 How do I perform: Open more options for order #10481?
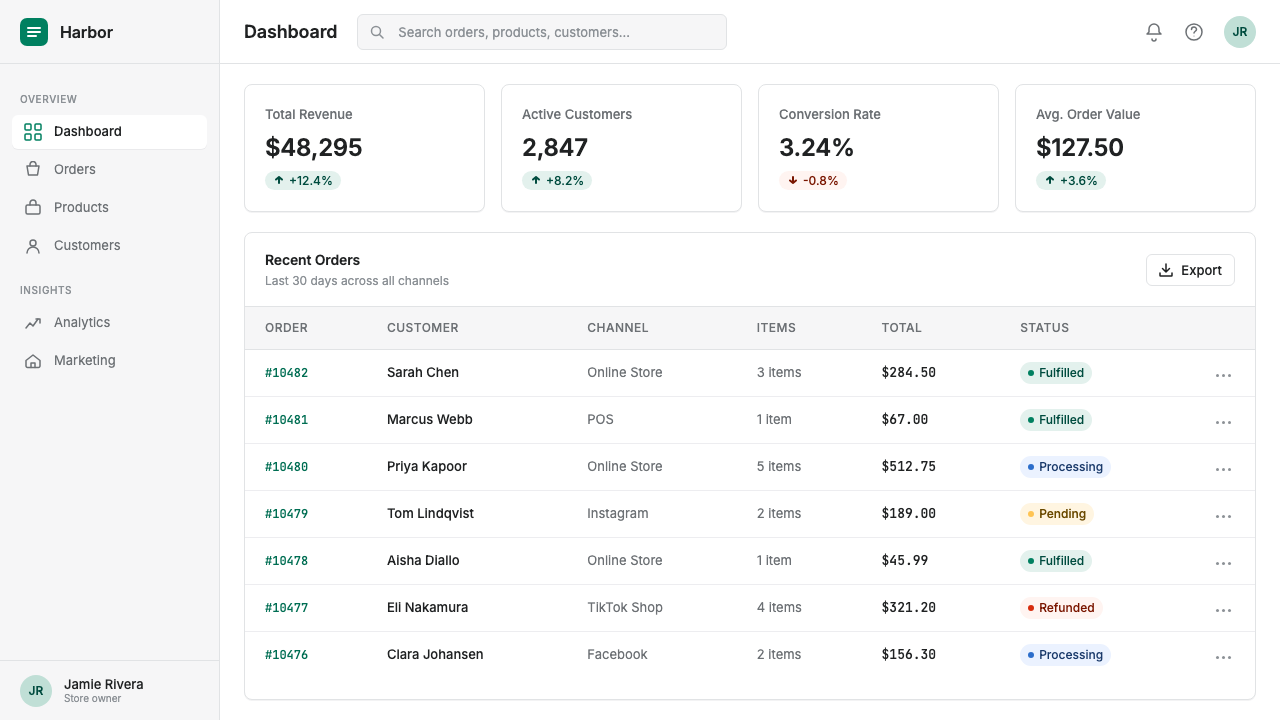click(1223, 422)
